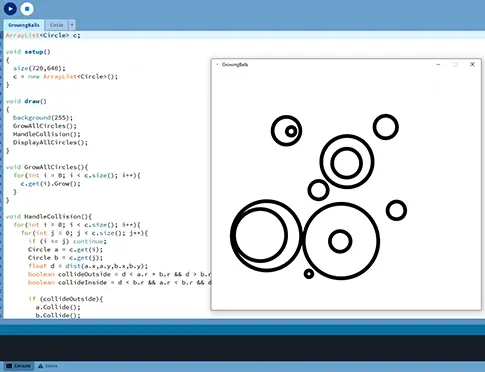Click the 'void GrowAllCircles(){' definition line
Screen dimensions: 485x372
click(x=47, y=167)
